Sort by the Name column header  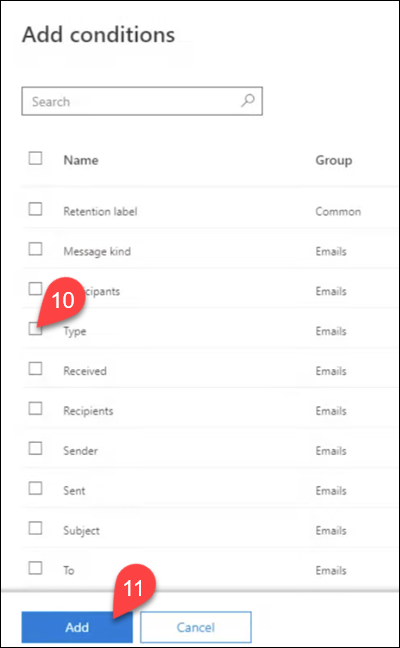coord(81,160)
